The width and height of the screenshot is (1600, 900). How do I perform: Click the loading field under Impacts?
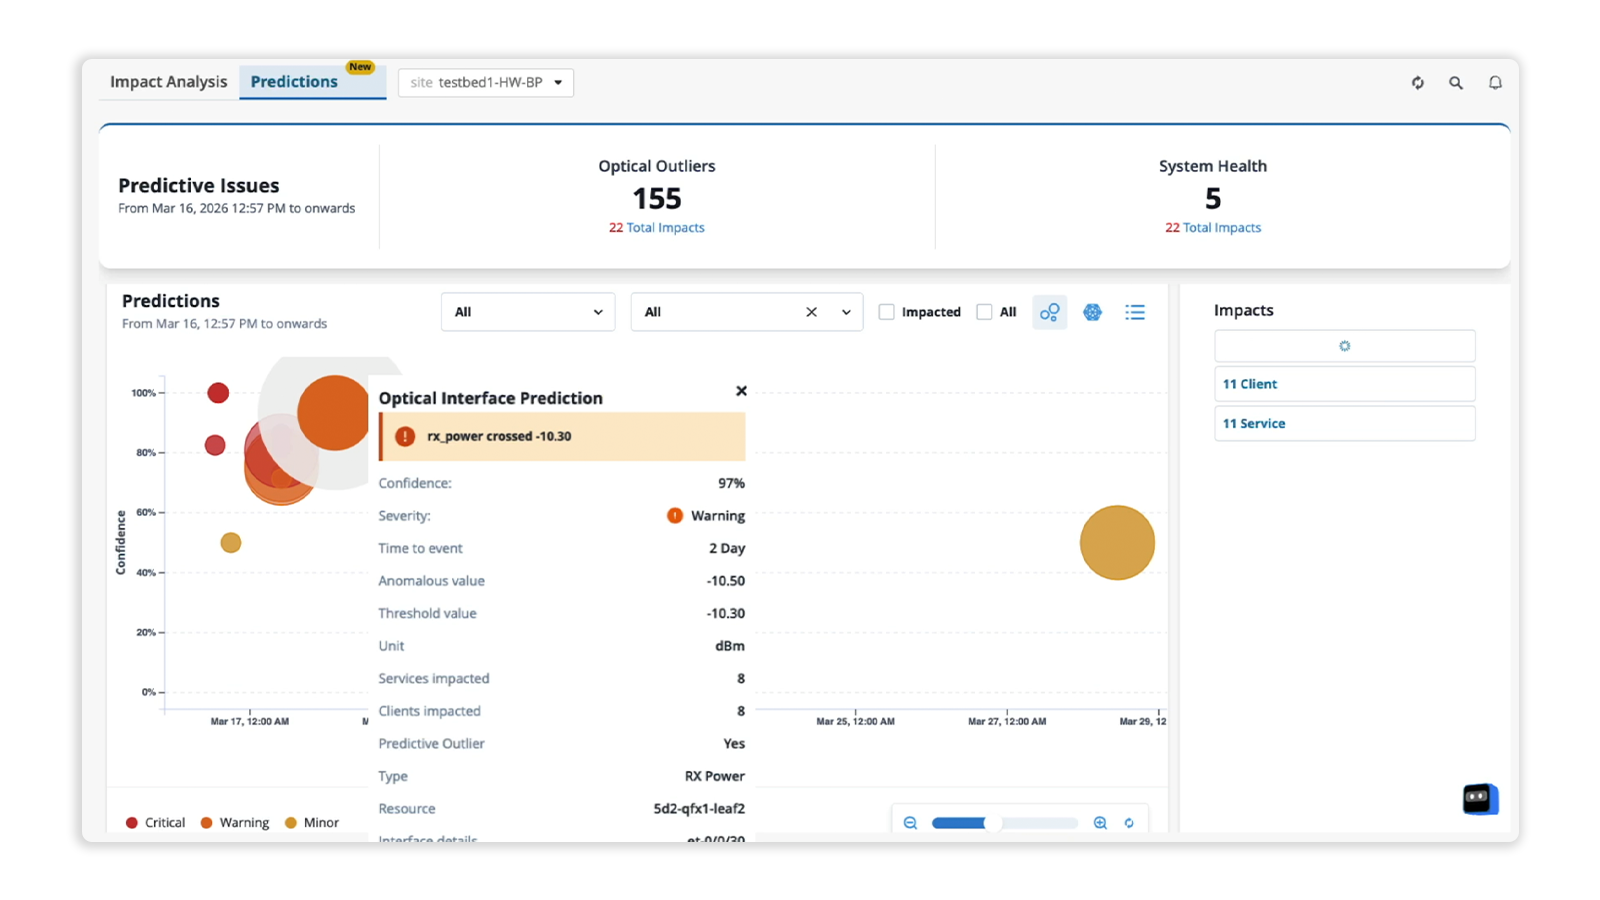point(1345,346)
